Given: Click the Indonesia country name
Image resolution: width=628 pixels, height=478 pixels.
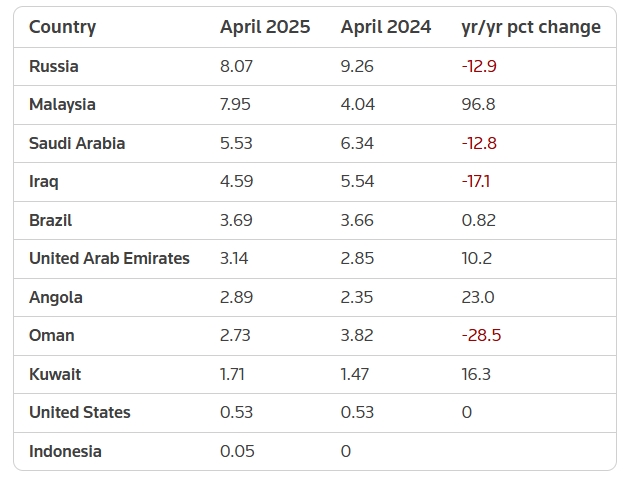Looking at the screenshot, I should click(x=65, y=451).
